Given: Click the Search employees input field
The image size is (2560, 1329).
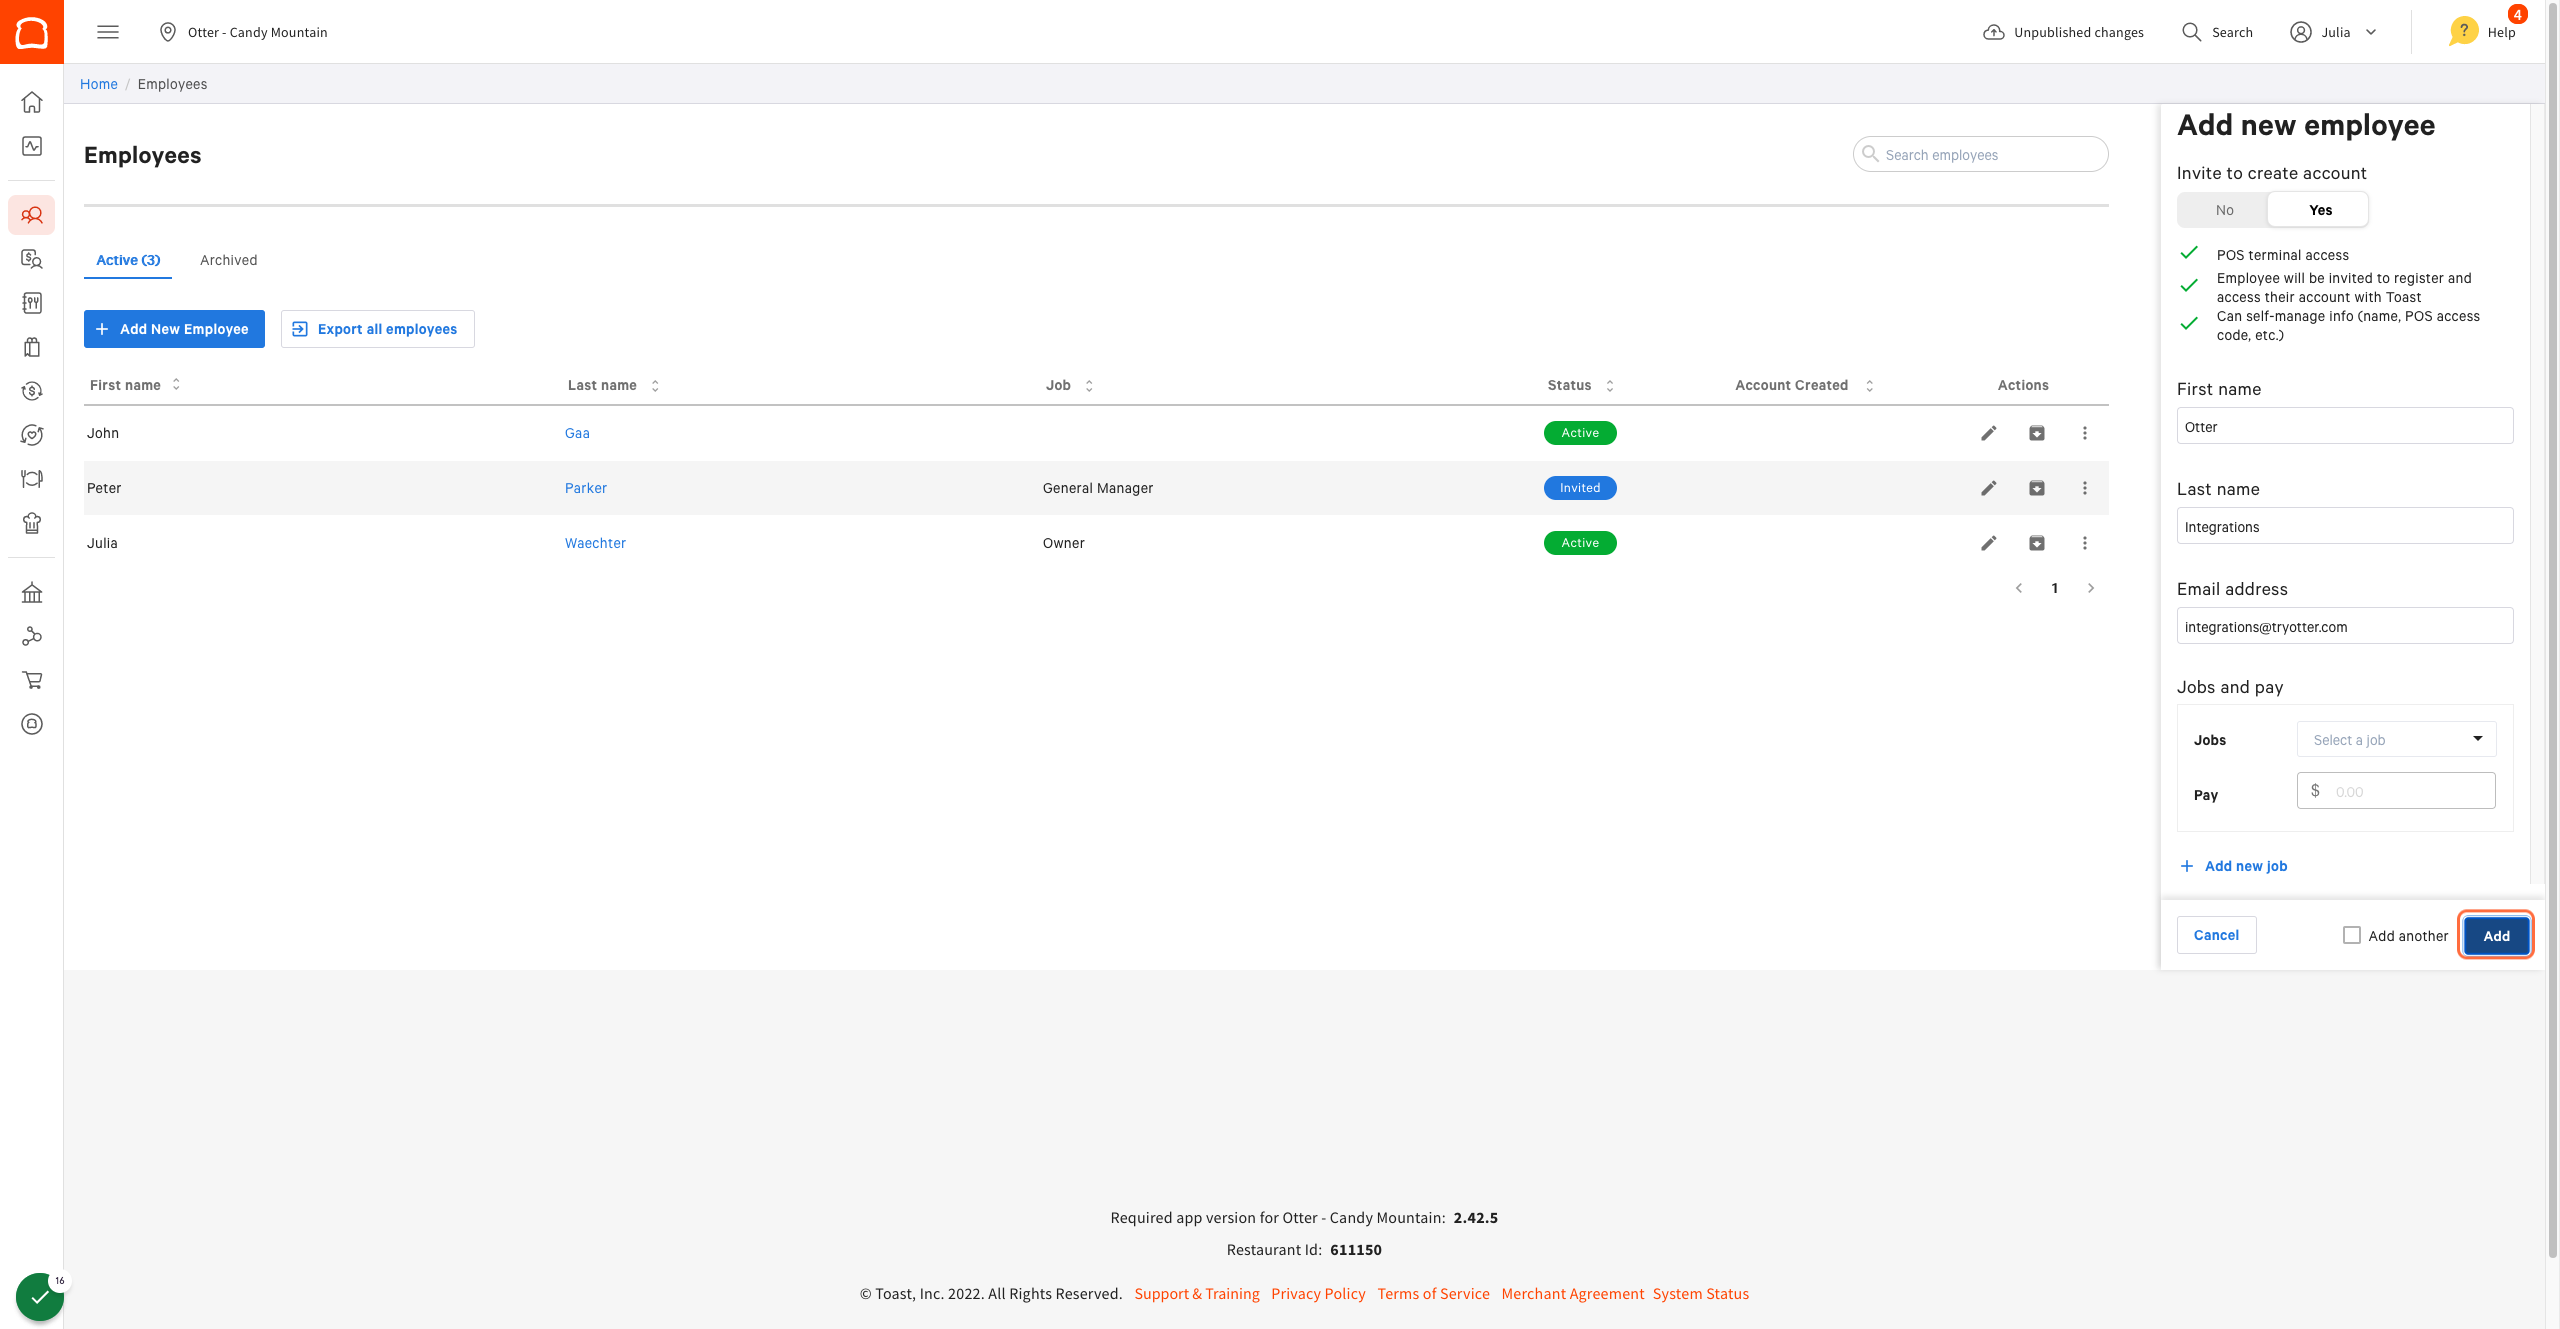Looking at the screenshot, I should [x=1980, y=155].
